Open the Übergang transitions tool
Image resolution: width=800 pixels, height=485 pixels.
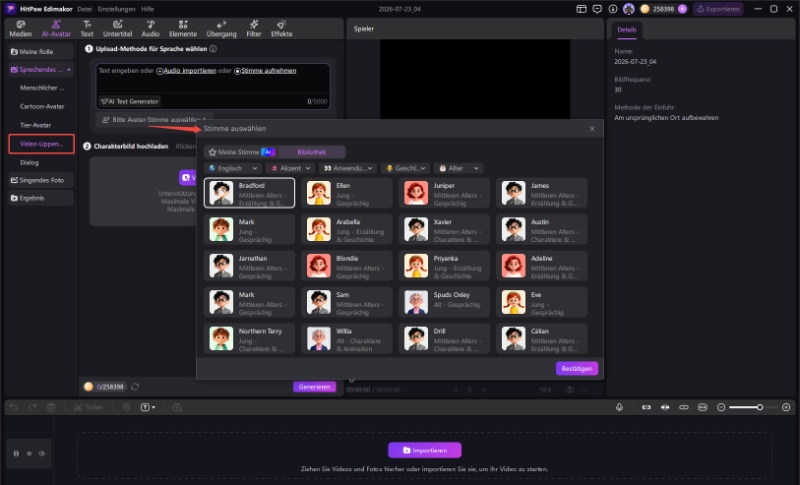click(x=221, y=29)
